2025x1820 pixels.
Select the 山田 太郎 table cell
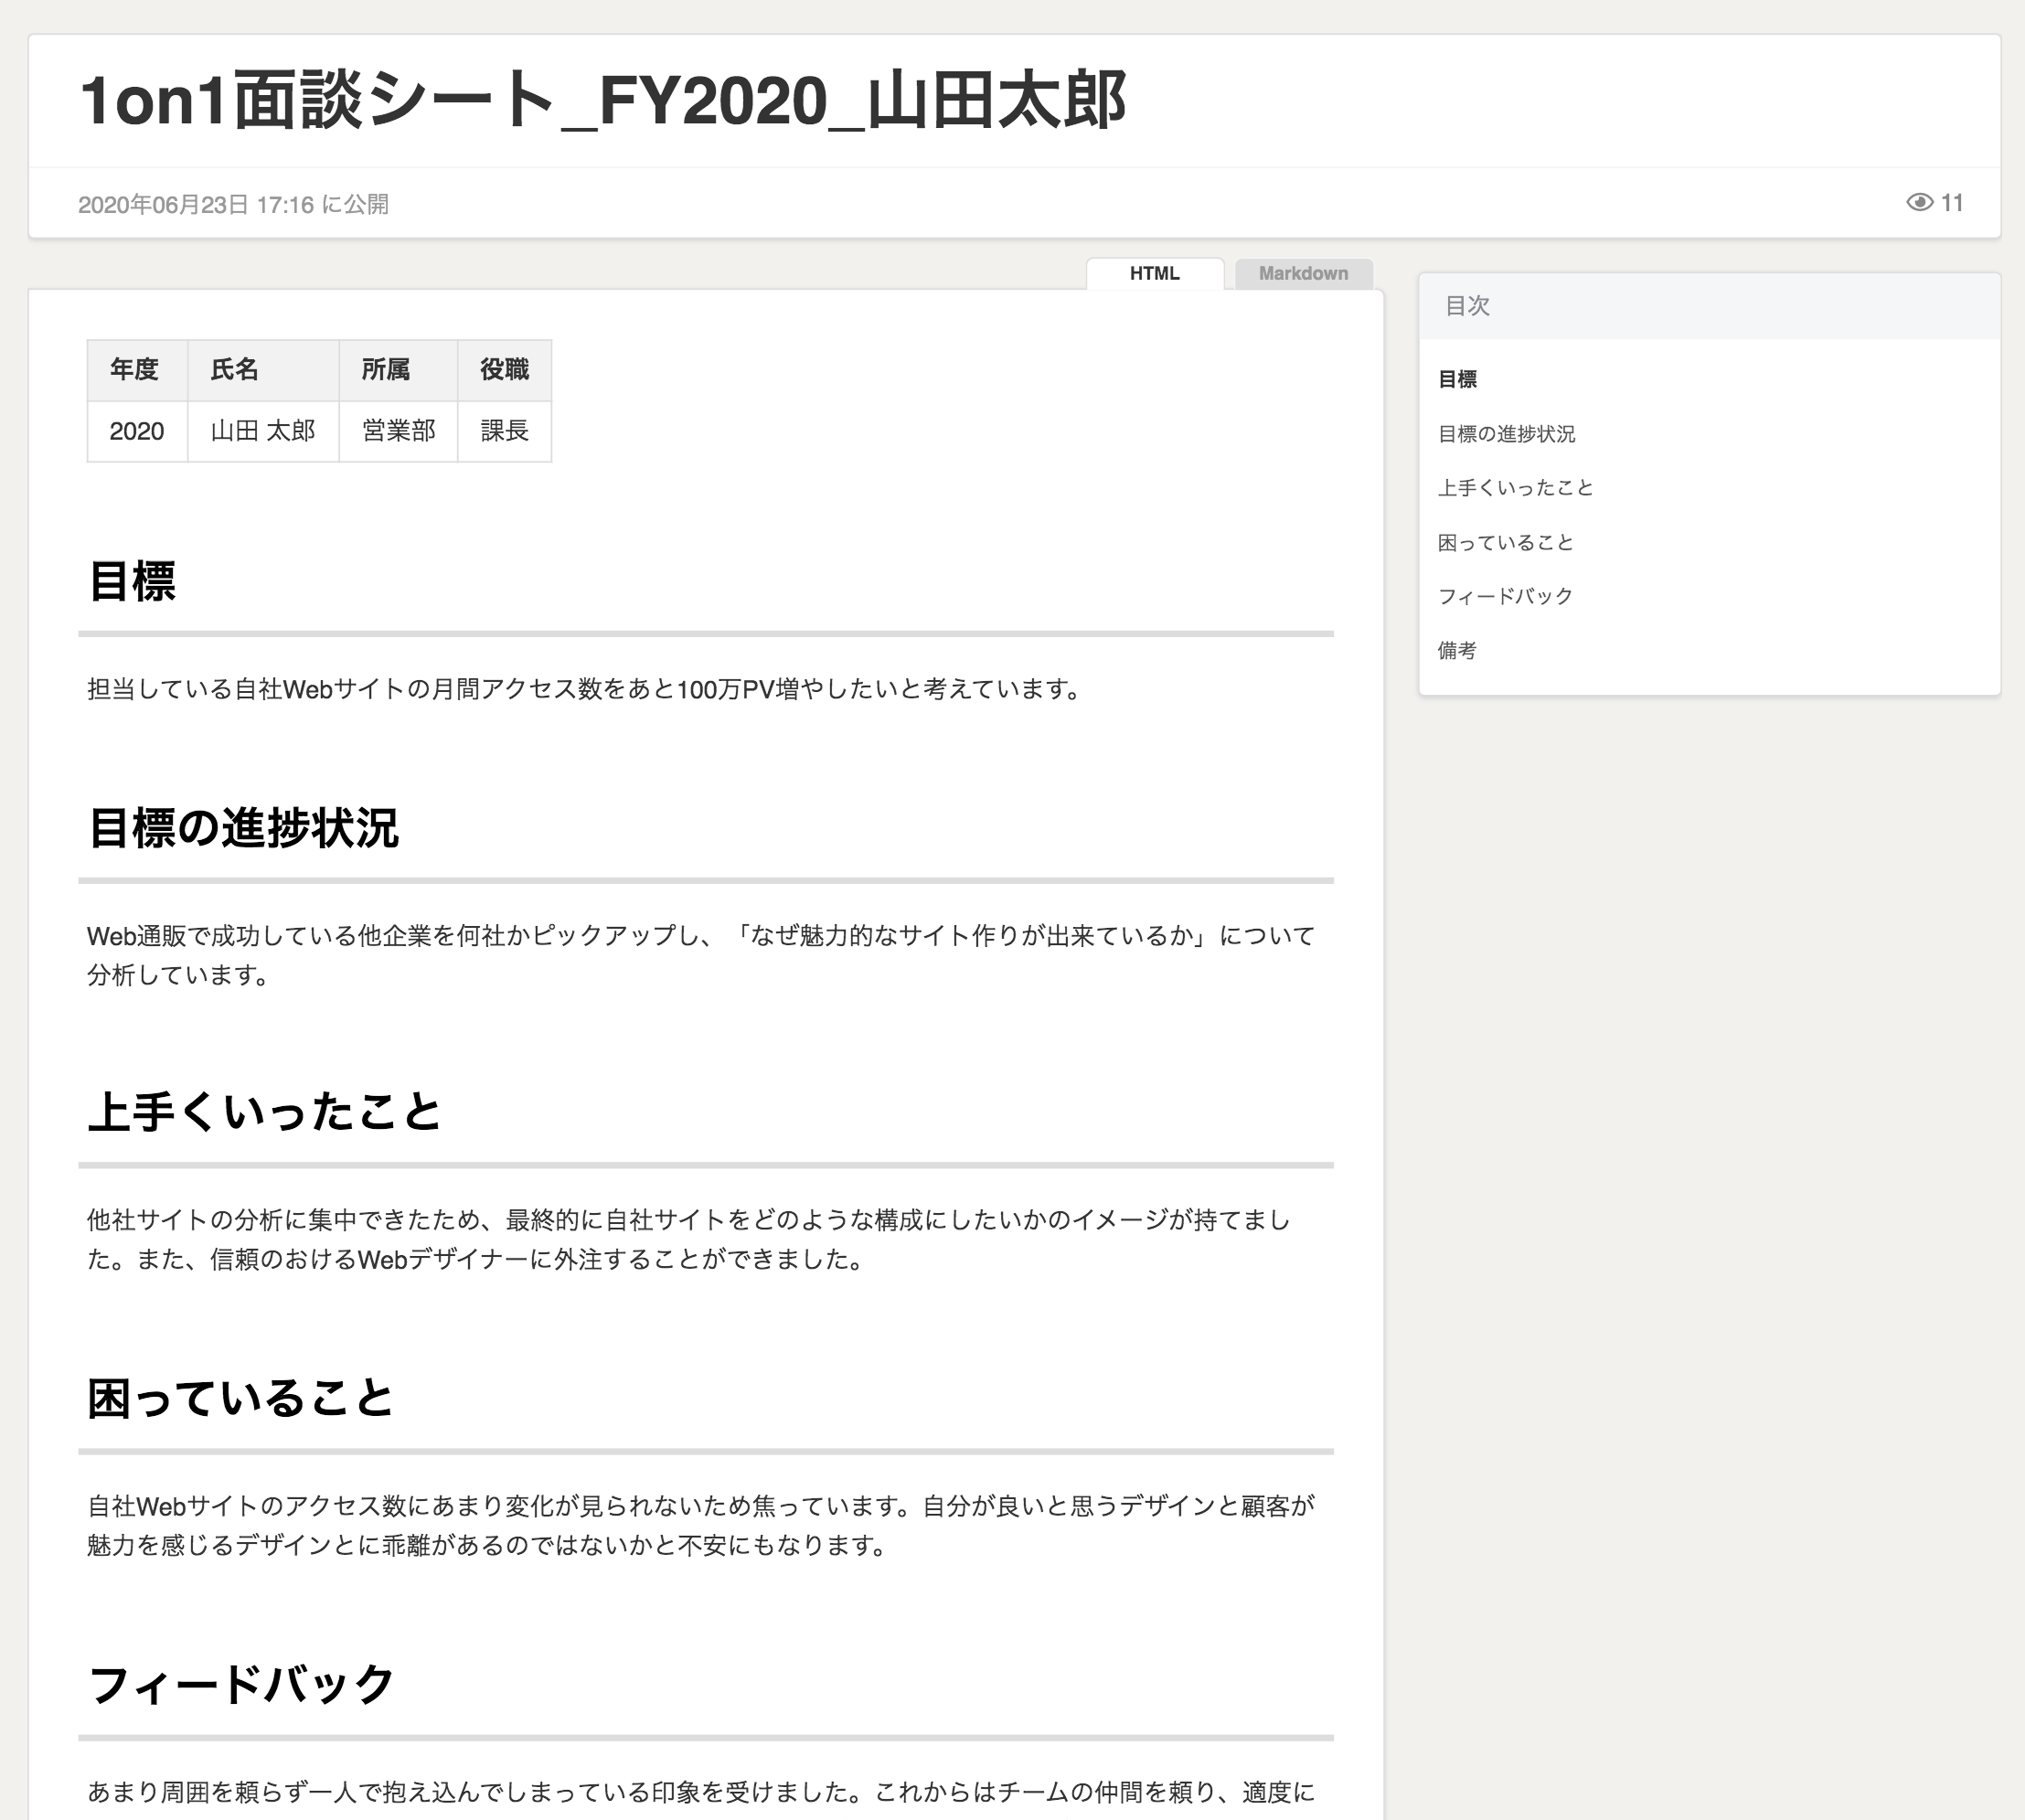click(263, 431)
